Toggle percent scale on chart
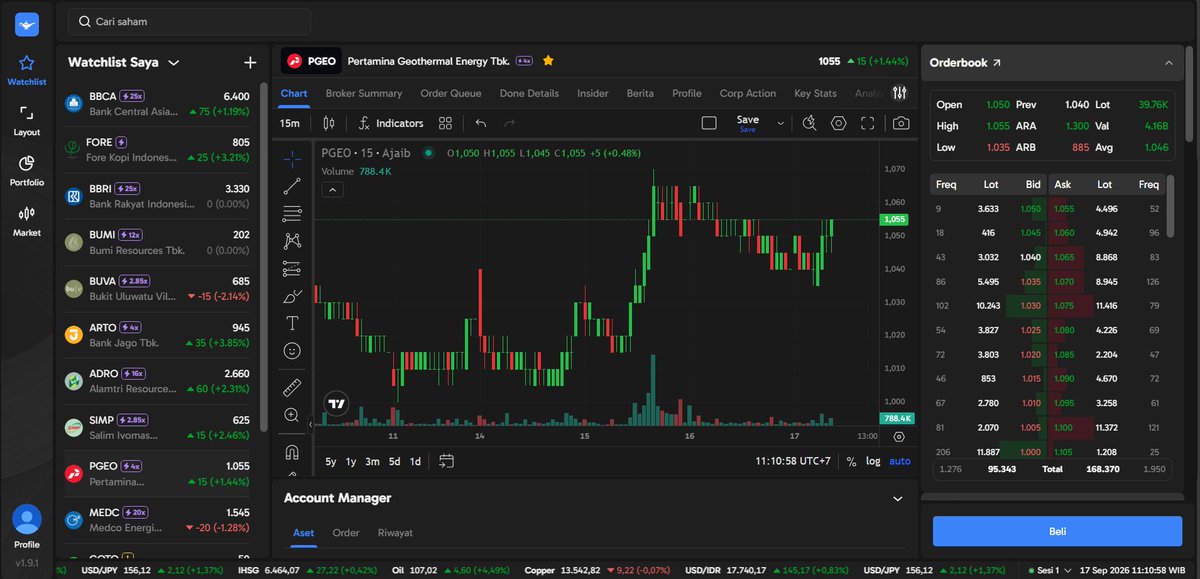Viewport: 1200px width, 579px height. coord(851,461)
